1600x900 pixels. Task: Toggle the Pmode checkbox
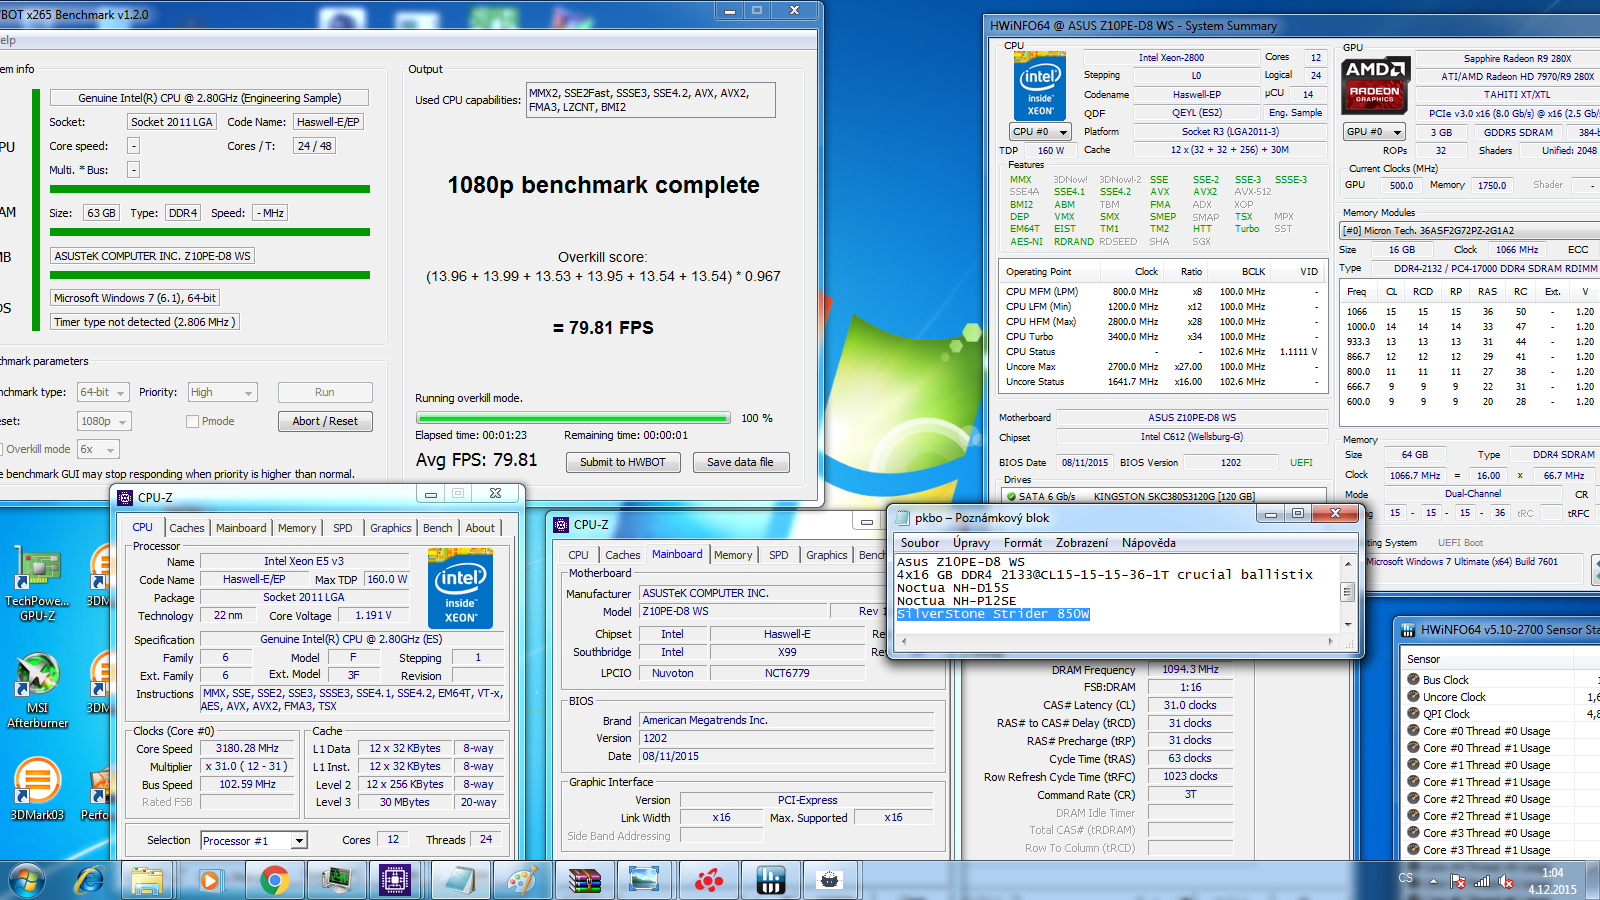pos(192,421)
